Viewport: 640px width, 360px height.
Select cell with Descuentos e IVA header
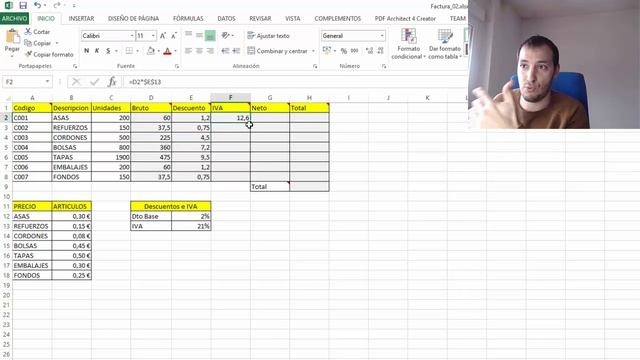pyautogui.click(x=171, y=206)
